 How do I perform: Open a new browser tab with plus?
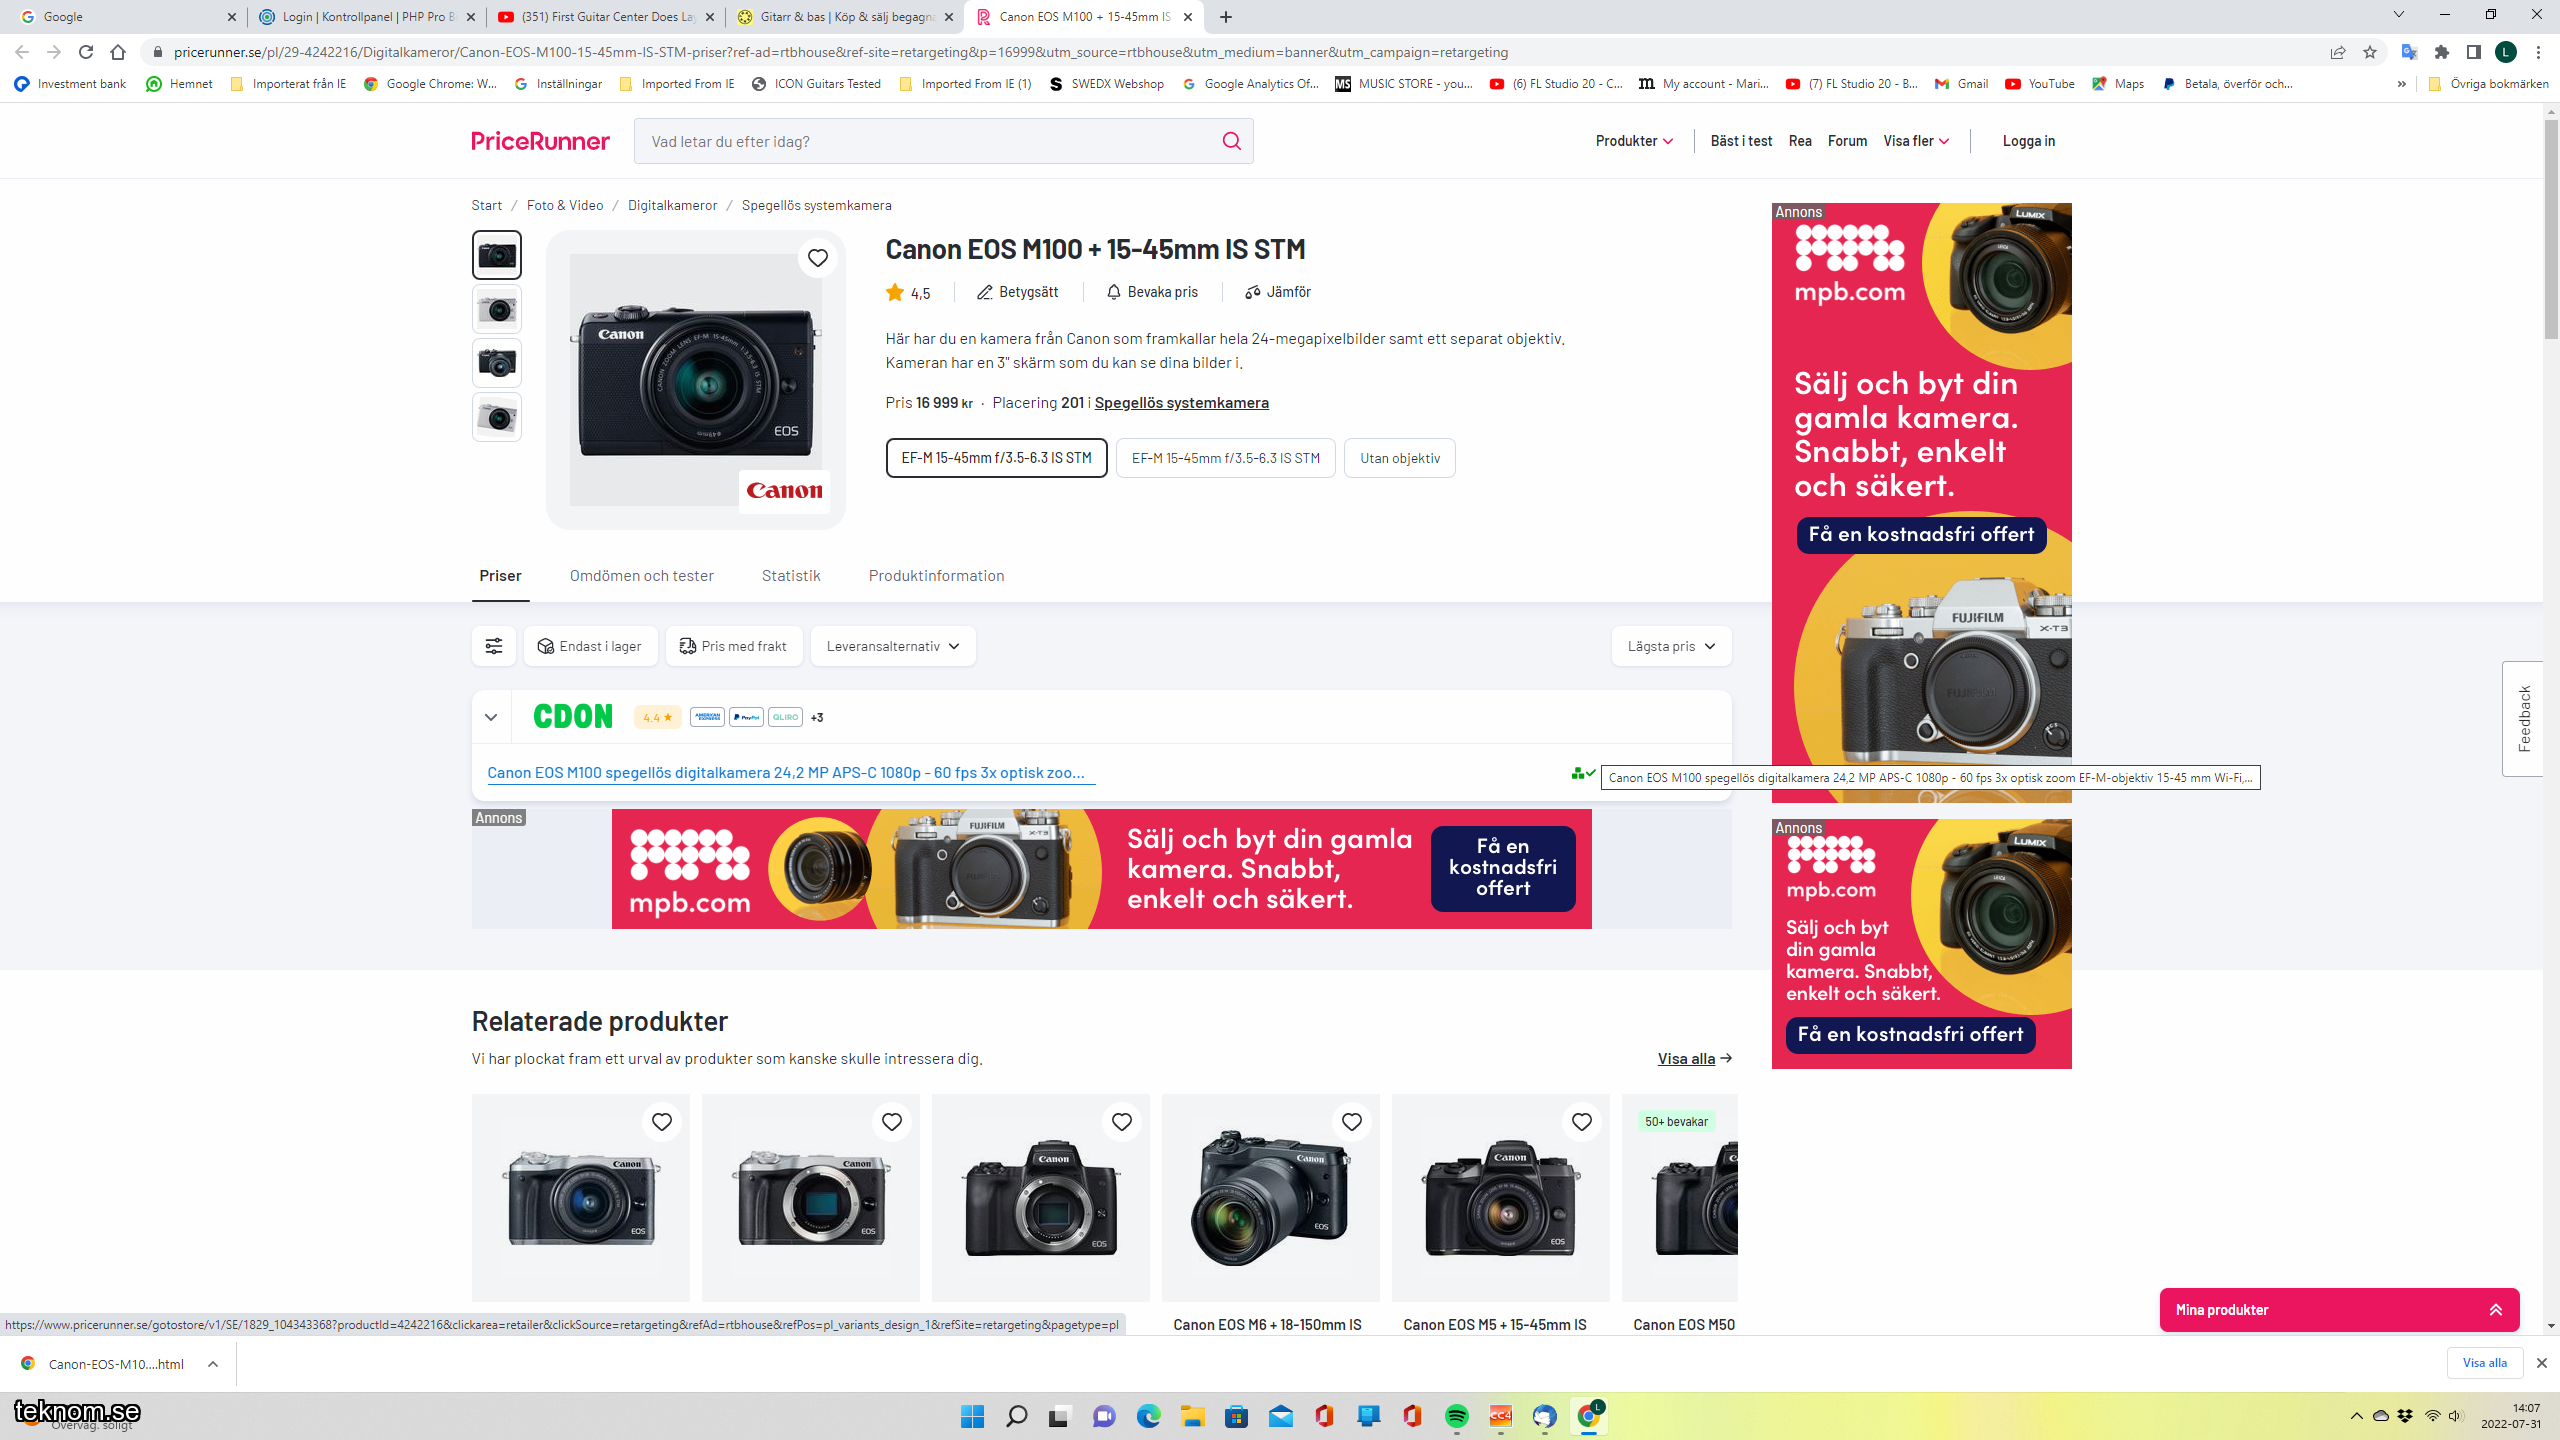point(1226,17)
